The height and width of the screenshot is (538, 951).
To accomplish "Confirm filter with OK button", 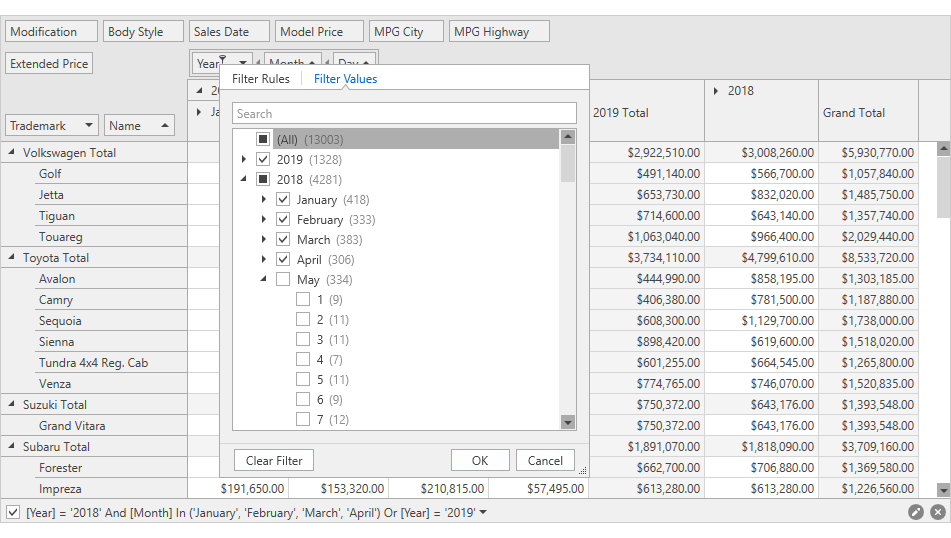I will tap(480, 460).
